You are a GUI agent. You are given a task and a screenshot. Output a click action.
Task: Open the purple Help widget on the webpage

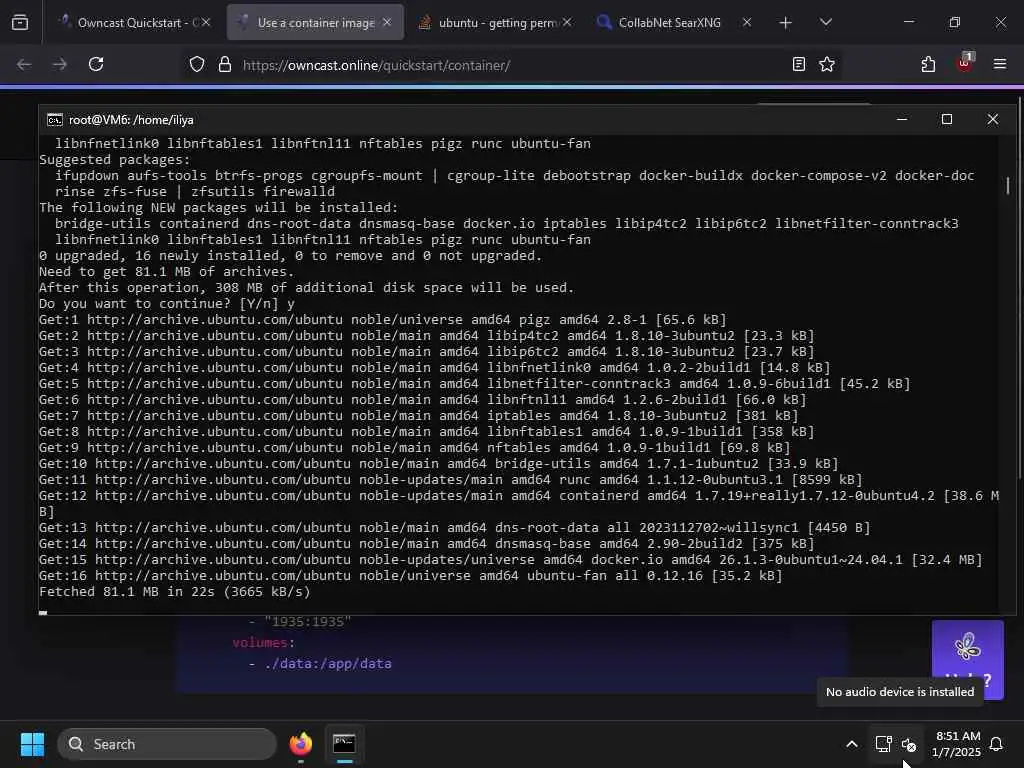click(967, 660)
